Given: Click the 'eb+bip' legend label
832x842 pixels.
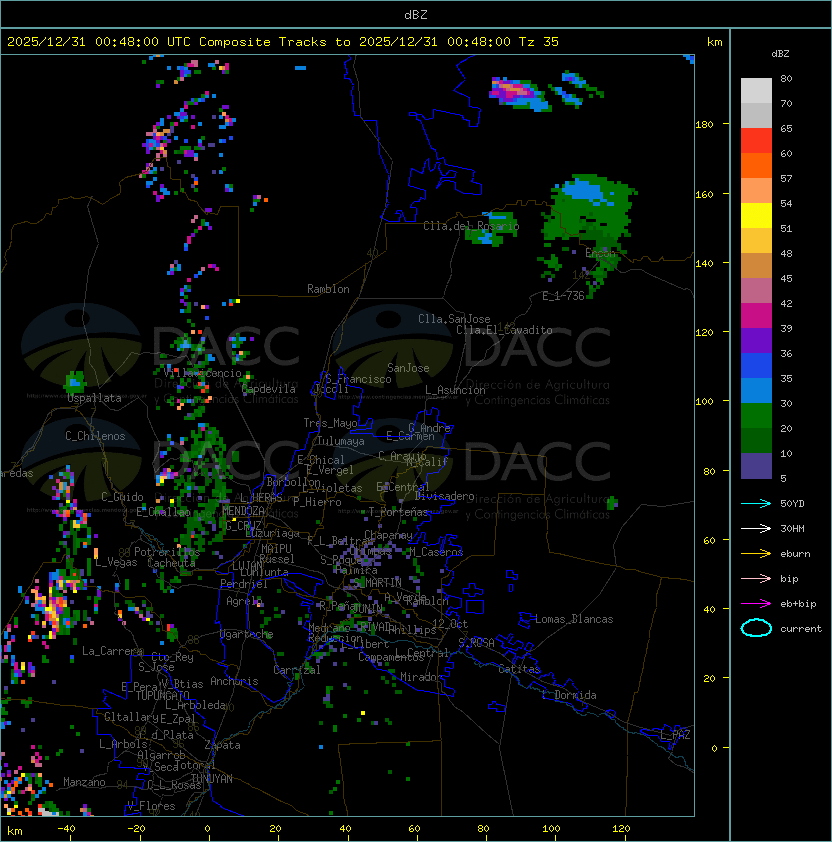Looking at the screenshot, I should (798, 604).
